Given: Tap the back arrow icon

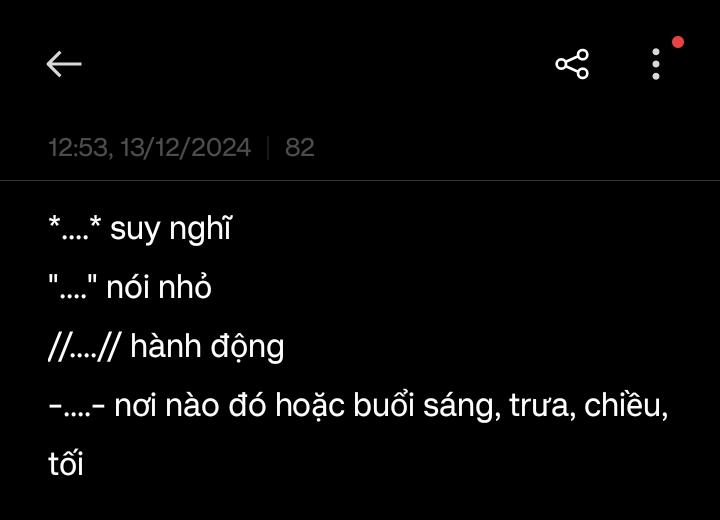Looking at the screenshot, I should click(x=64, y=64).
